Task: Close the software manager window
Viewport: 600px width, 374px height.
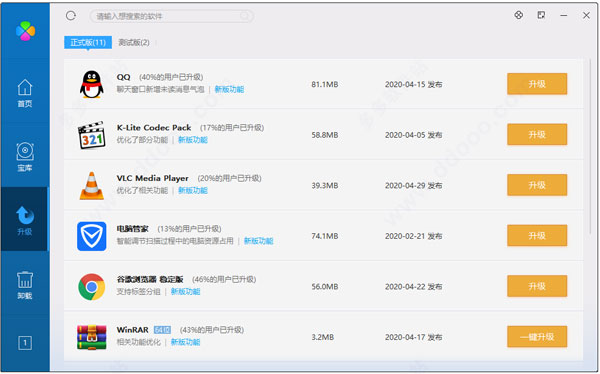Action: click(x=586, y=15)
